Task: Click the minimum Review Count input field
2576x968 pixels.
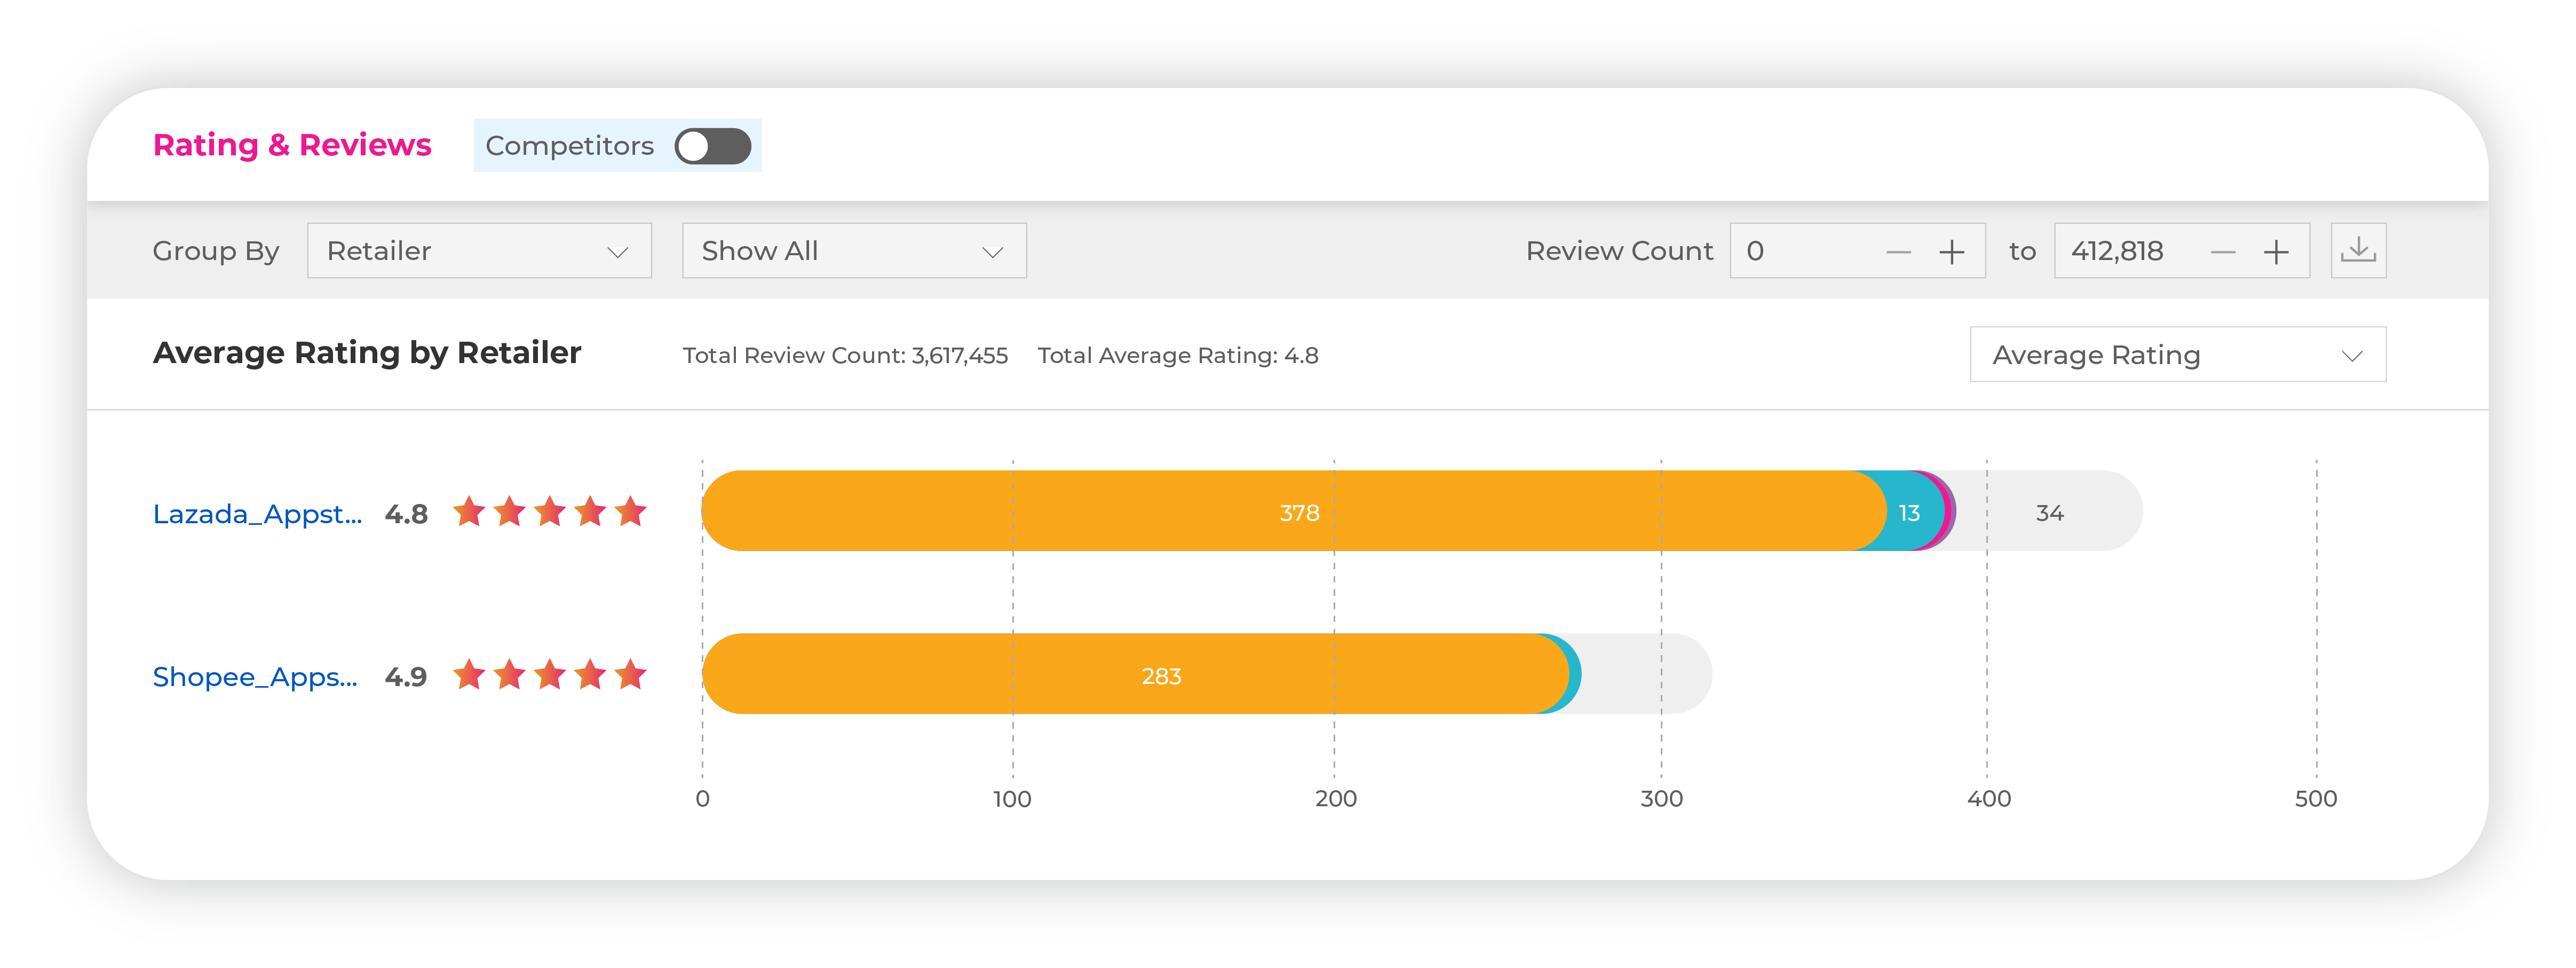Action: [1800, 251]
